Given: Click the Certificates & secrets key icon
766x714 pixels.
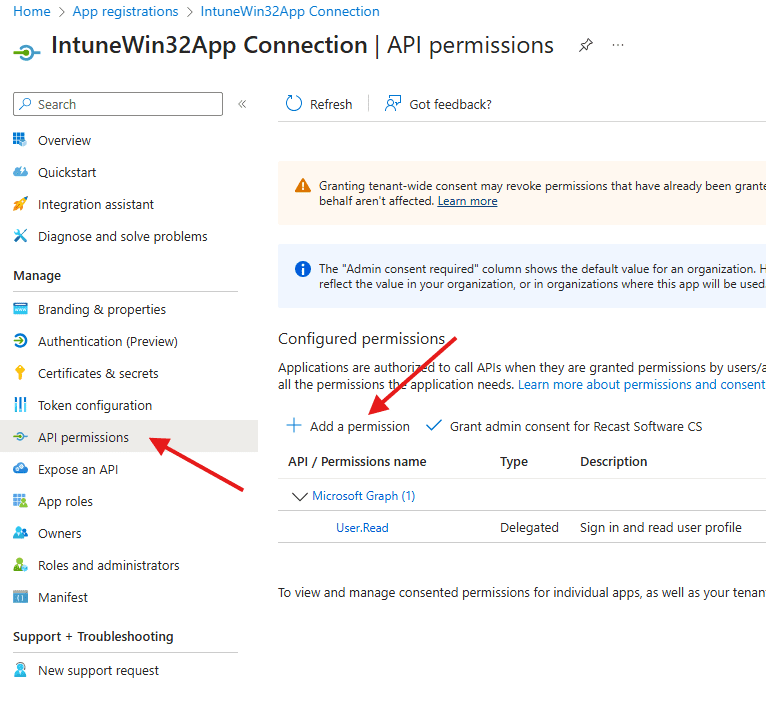Looking at the screenshot, I should coord(20,373).
